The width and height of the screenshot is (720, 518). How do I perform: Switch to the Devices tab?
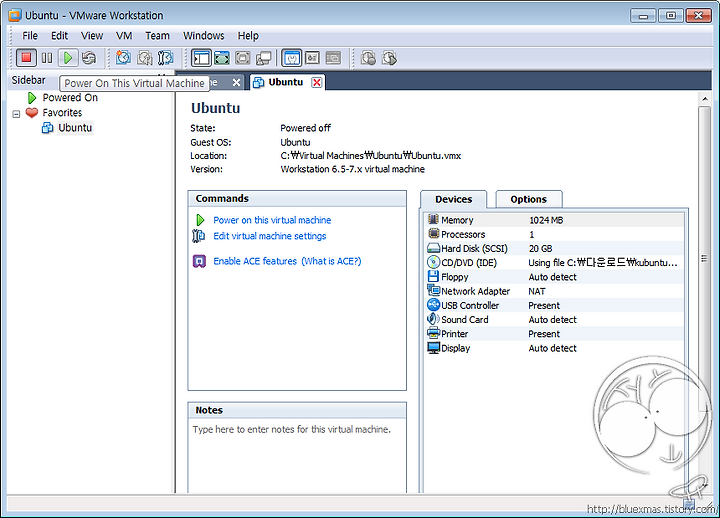[x=453, y=199]
